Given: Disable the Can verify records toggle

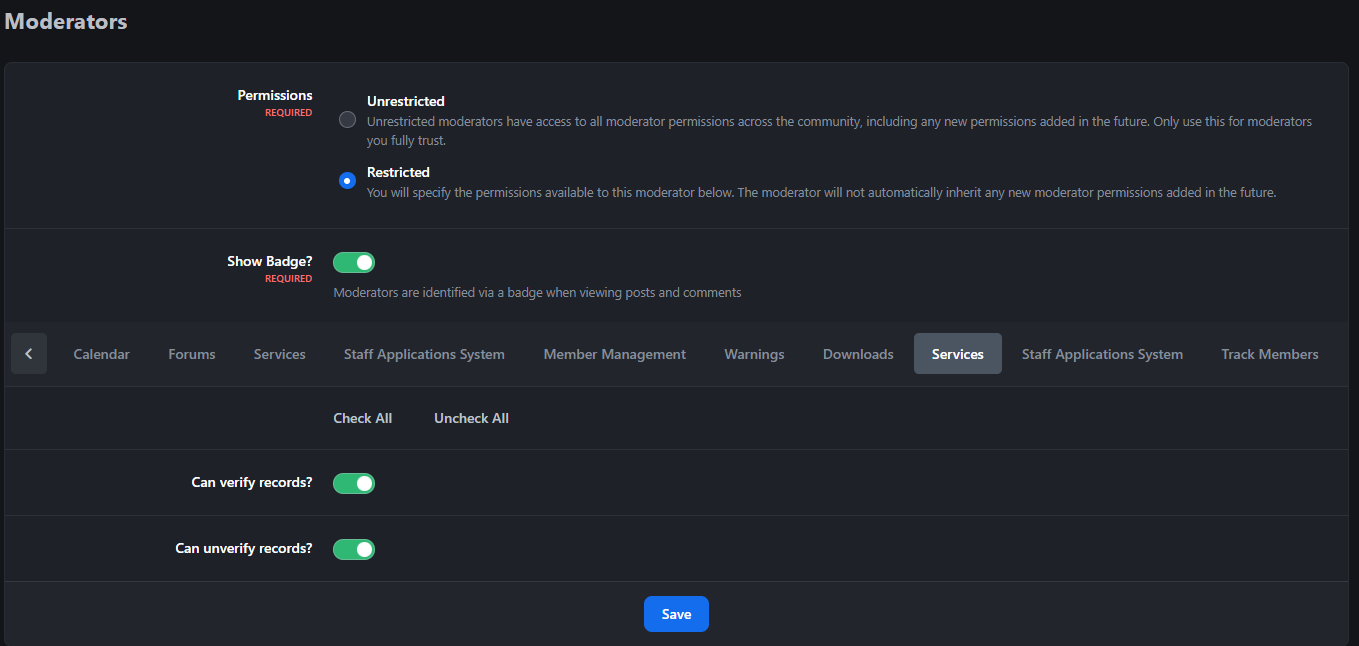Looking at the screenshot, I should point(354,483).
